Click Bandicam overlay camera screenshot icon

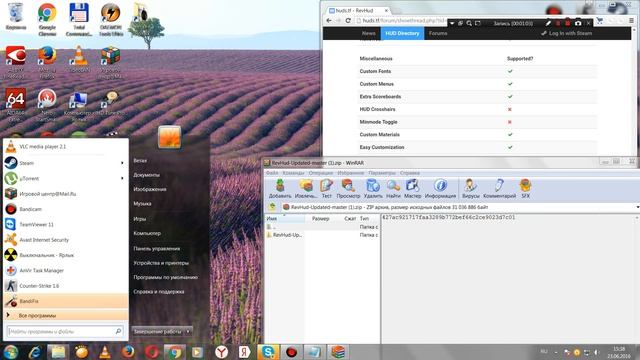(578, 23)
